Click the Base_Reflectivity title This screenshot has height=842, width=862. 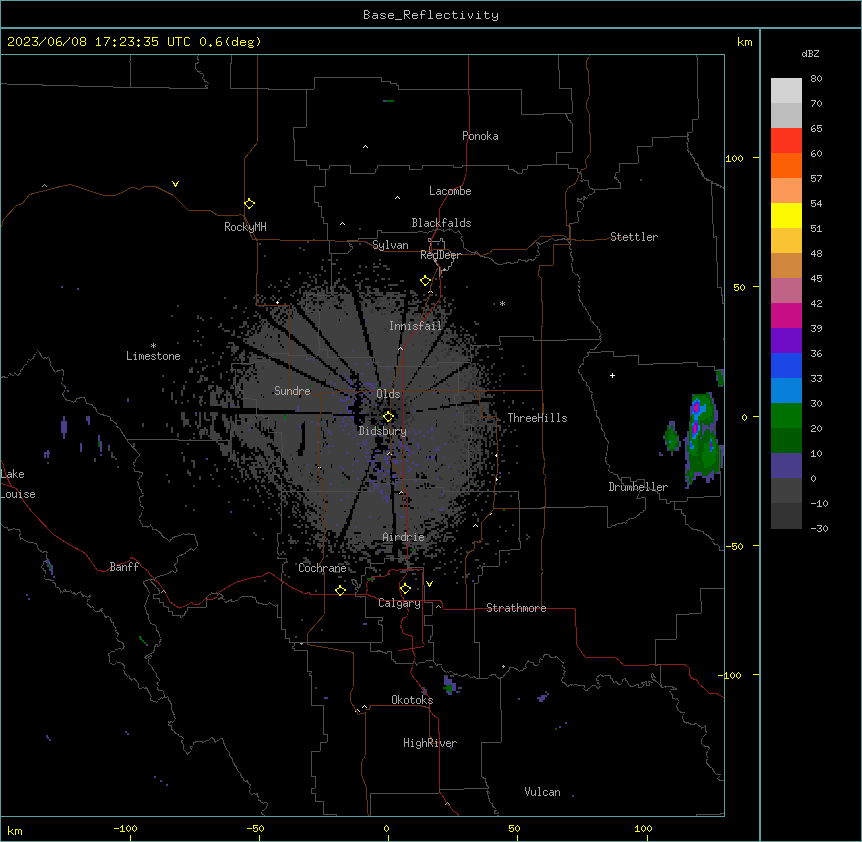coord(431,15)
